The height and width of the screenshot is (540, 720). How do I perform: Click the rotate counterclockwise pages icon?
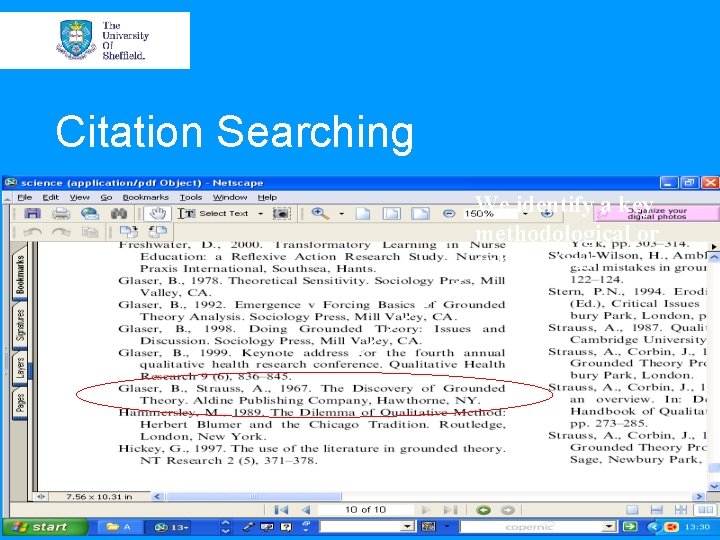pyautogui.click(x=158, y=232)
